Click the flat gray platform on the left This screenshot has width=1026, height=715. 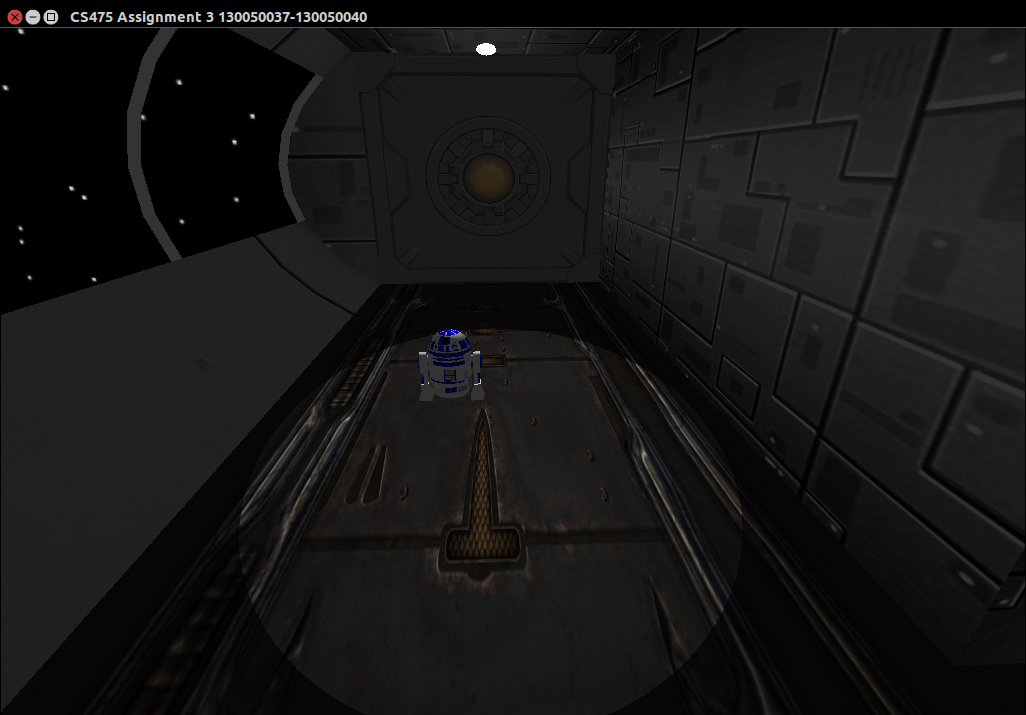click(x=120, y=420)
